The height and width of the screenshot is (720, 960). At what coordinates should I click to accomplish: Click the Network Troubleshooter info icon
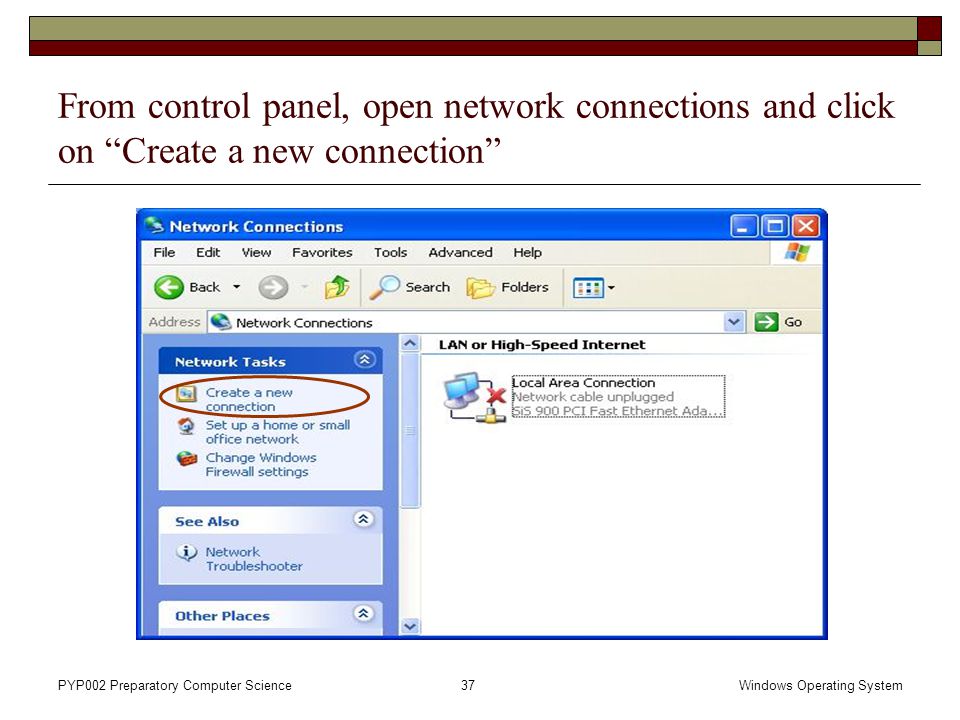(187, 552)
